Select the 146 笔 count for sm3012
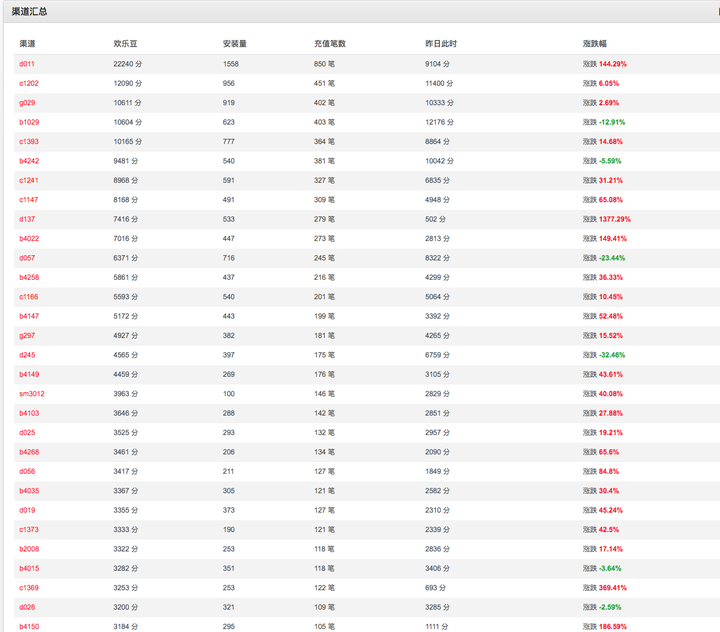 coord(324,394)
